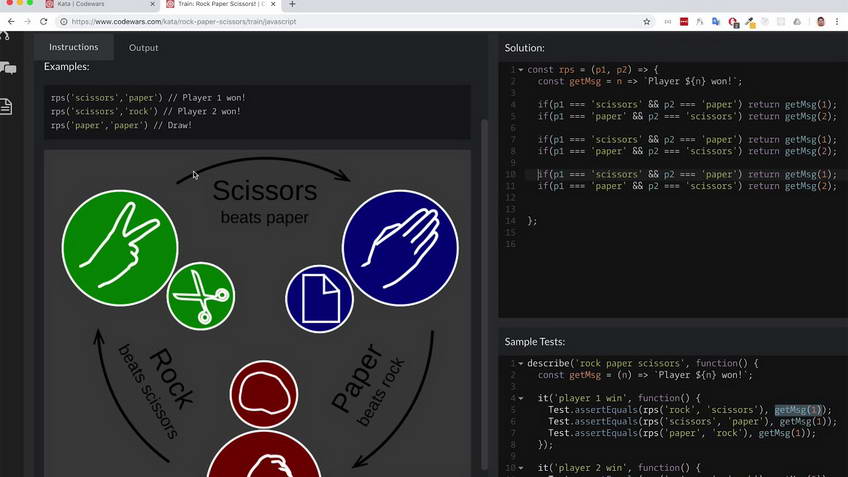Image resolution: width=848 pixels, height=477 pixels.
Task: Click the sidebar fork icon at top
Action: [x=5, y=36]
